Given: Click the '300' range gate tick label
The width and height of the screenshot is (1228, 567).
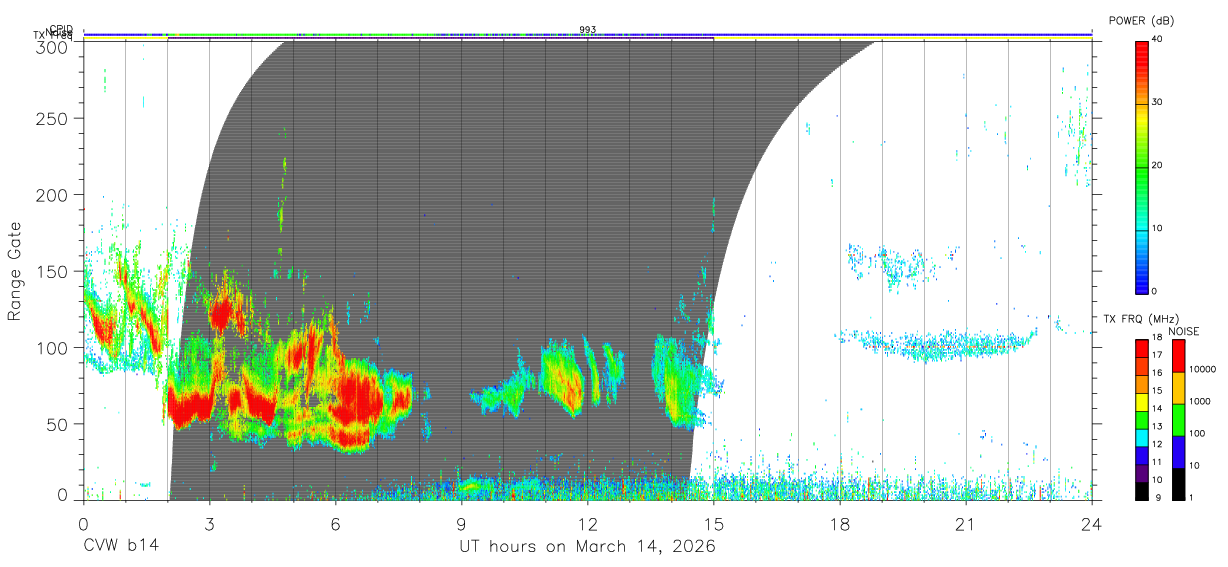Looking at the screenshot, I should (53, 46).
